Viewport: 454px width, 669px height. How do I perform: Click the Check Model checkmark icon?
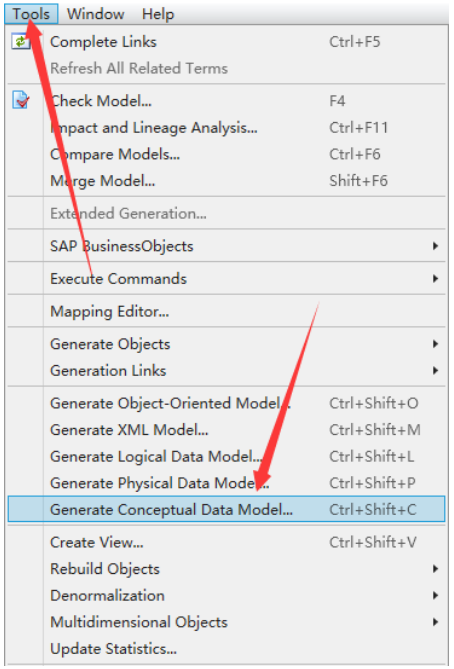[20, 101]
